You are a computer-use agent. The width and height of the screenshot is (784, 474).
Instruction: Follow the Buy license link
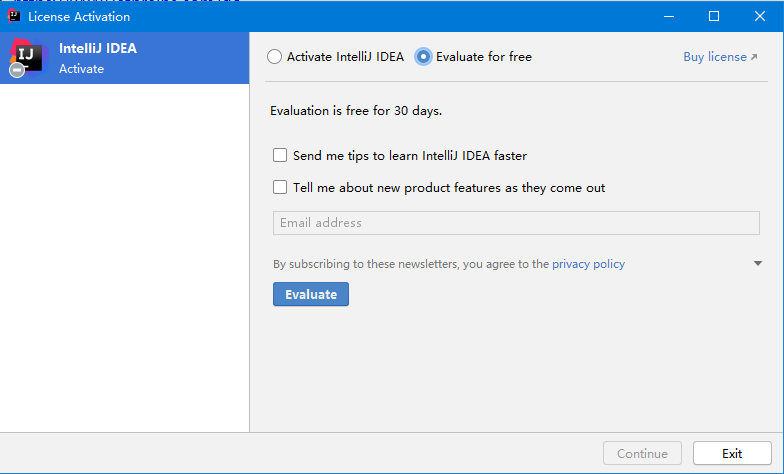(714, 57)
